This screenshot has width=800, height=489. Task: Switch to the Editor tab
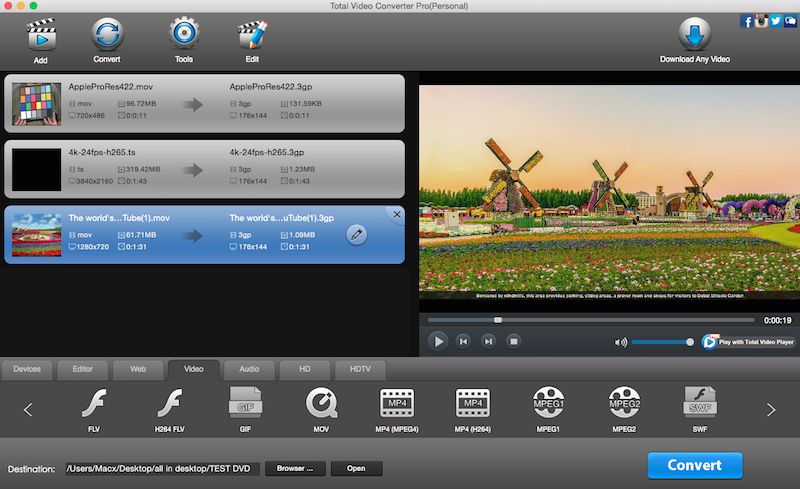point(83,370)
